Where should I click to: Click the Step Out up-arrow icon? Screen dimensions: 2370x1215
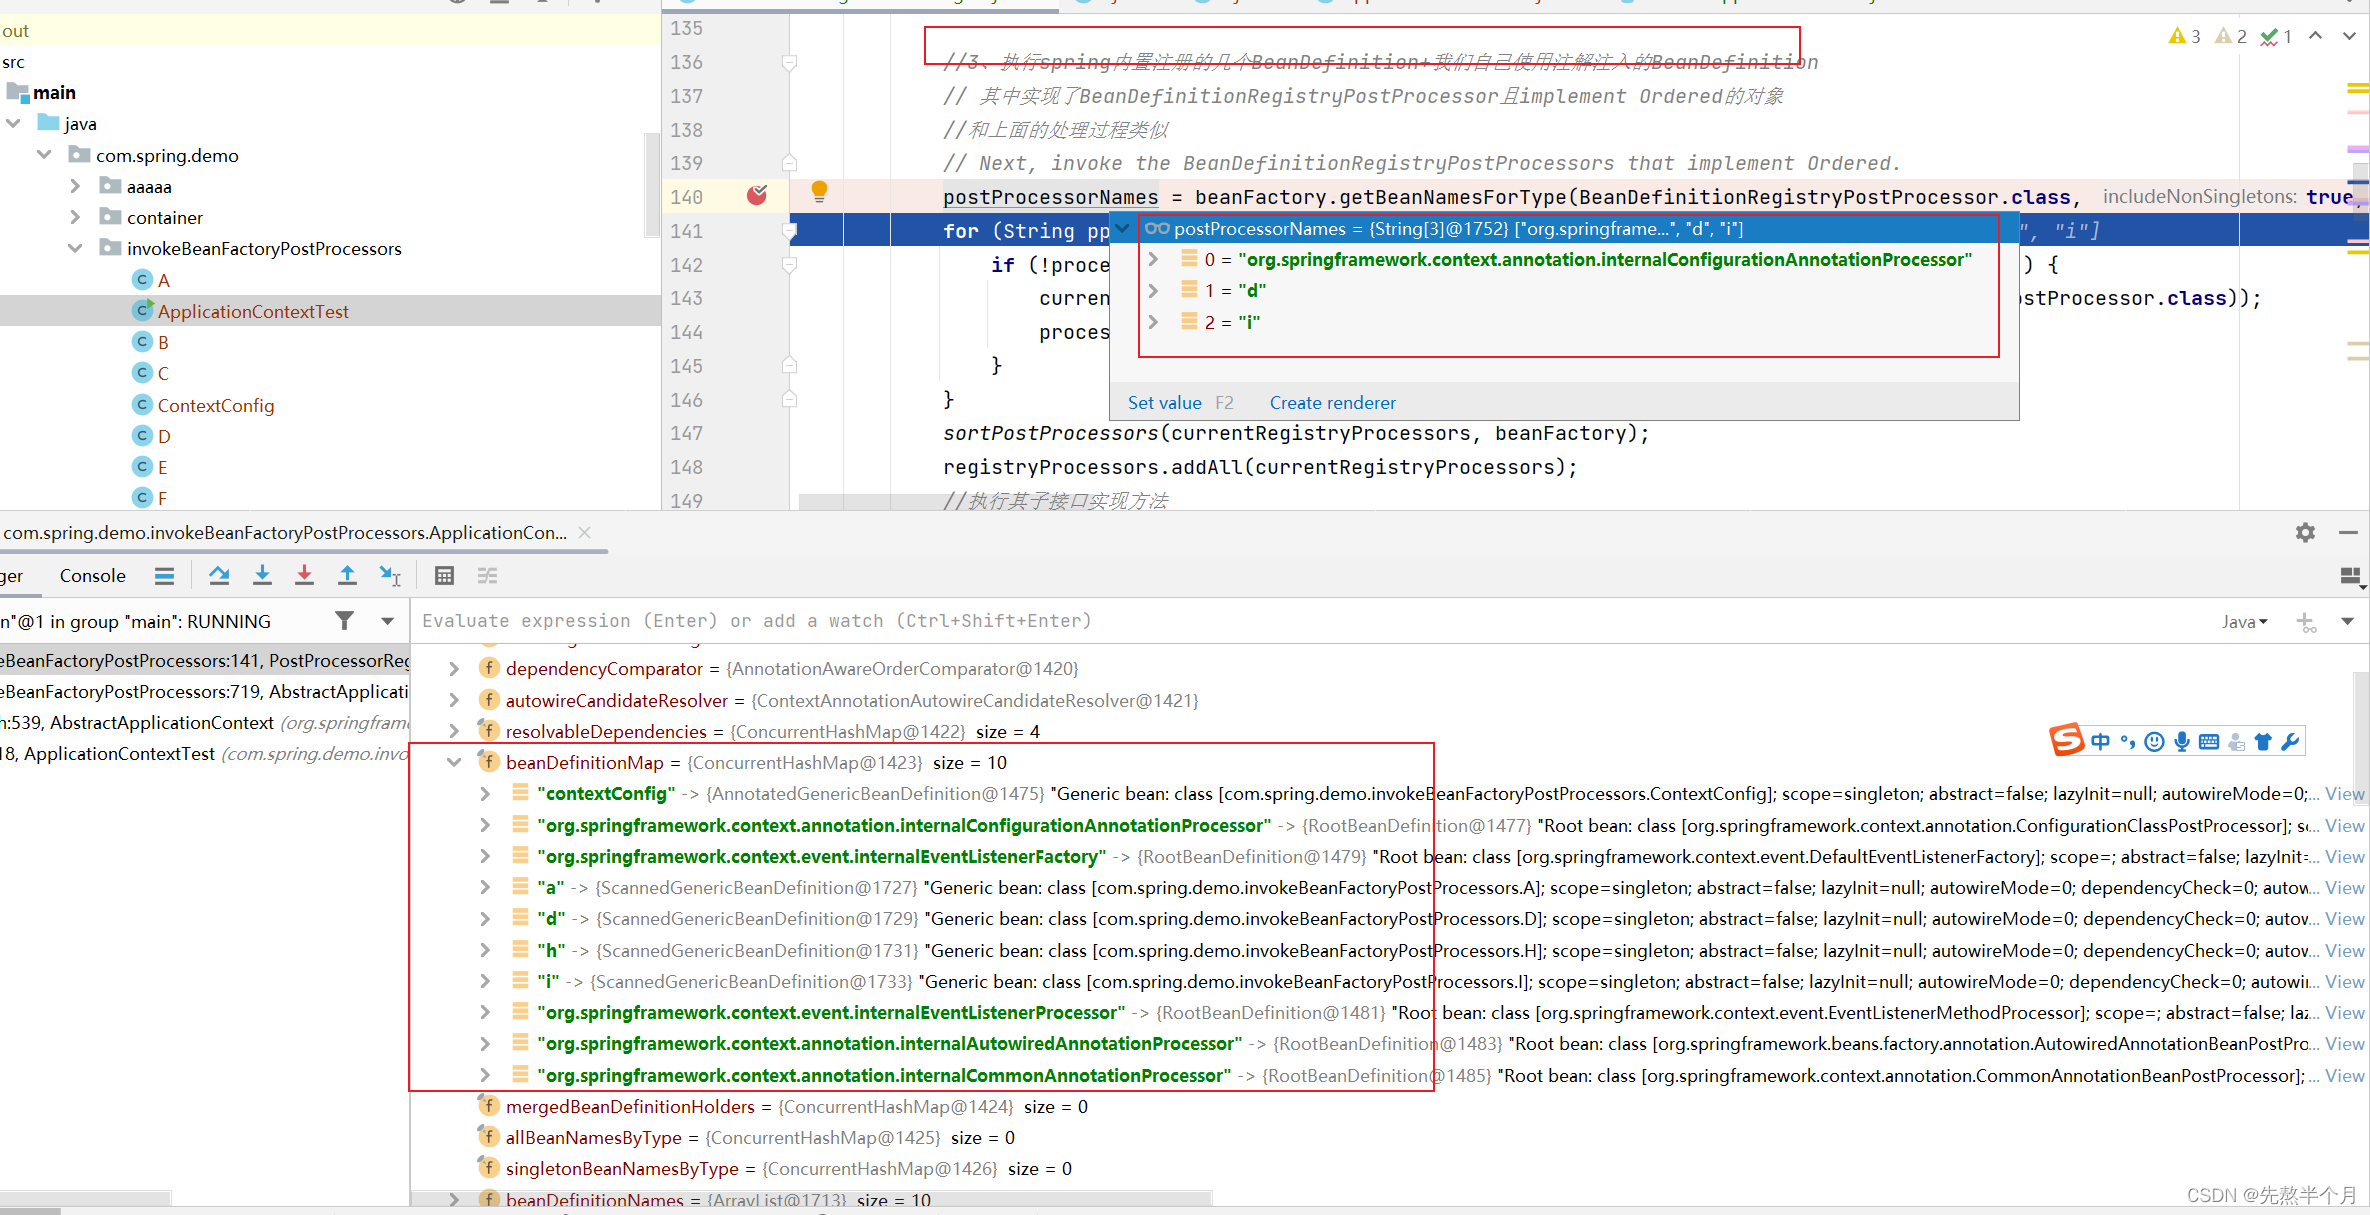tap(347, 575)
